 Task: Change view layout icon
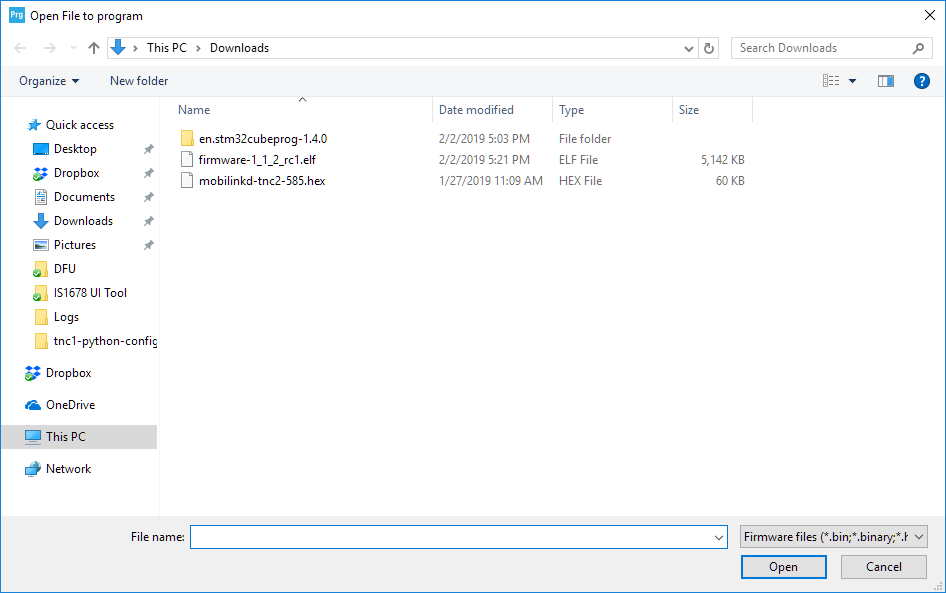click(831, 81)
